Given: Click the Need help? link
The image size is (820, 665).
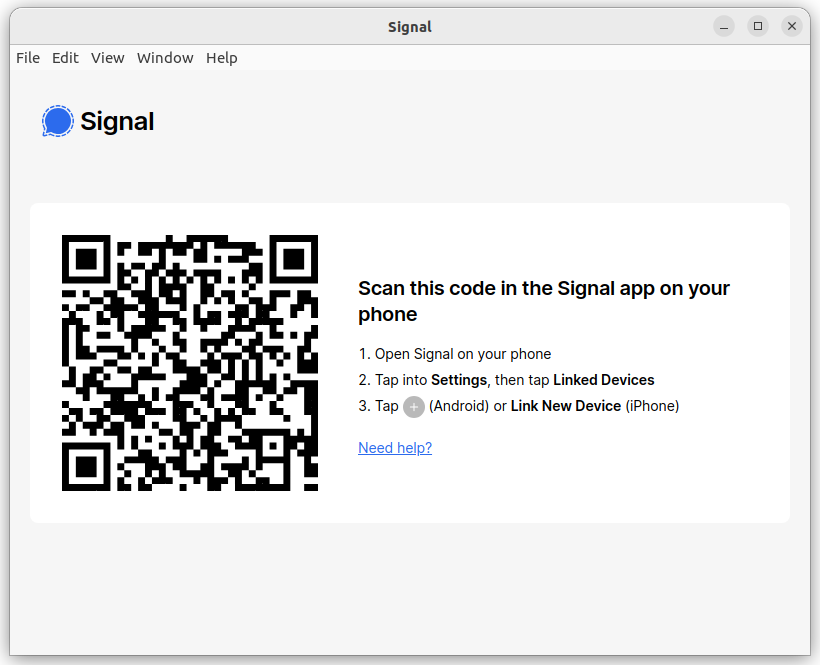Looking at the screenshot, I should click(395, 448).
